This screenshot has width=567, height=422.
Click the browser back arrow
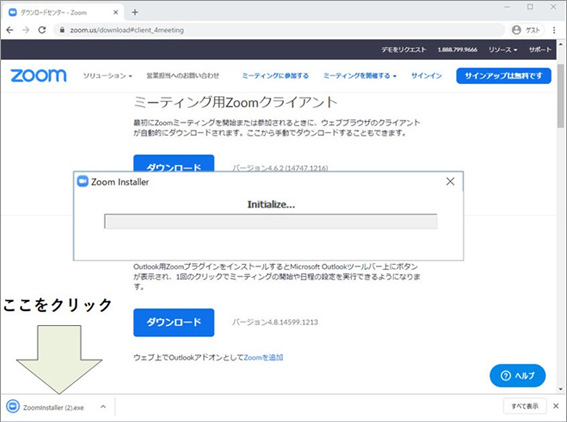point(10,30)
